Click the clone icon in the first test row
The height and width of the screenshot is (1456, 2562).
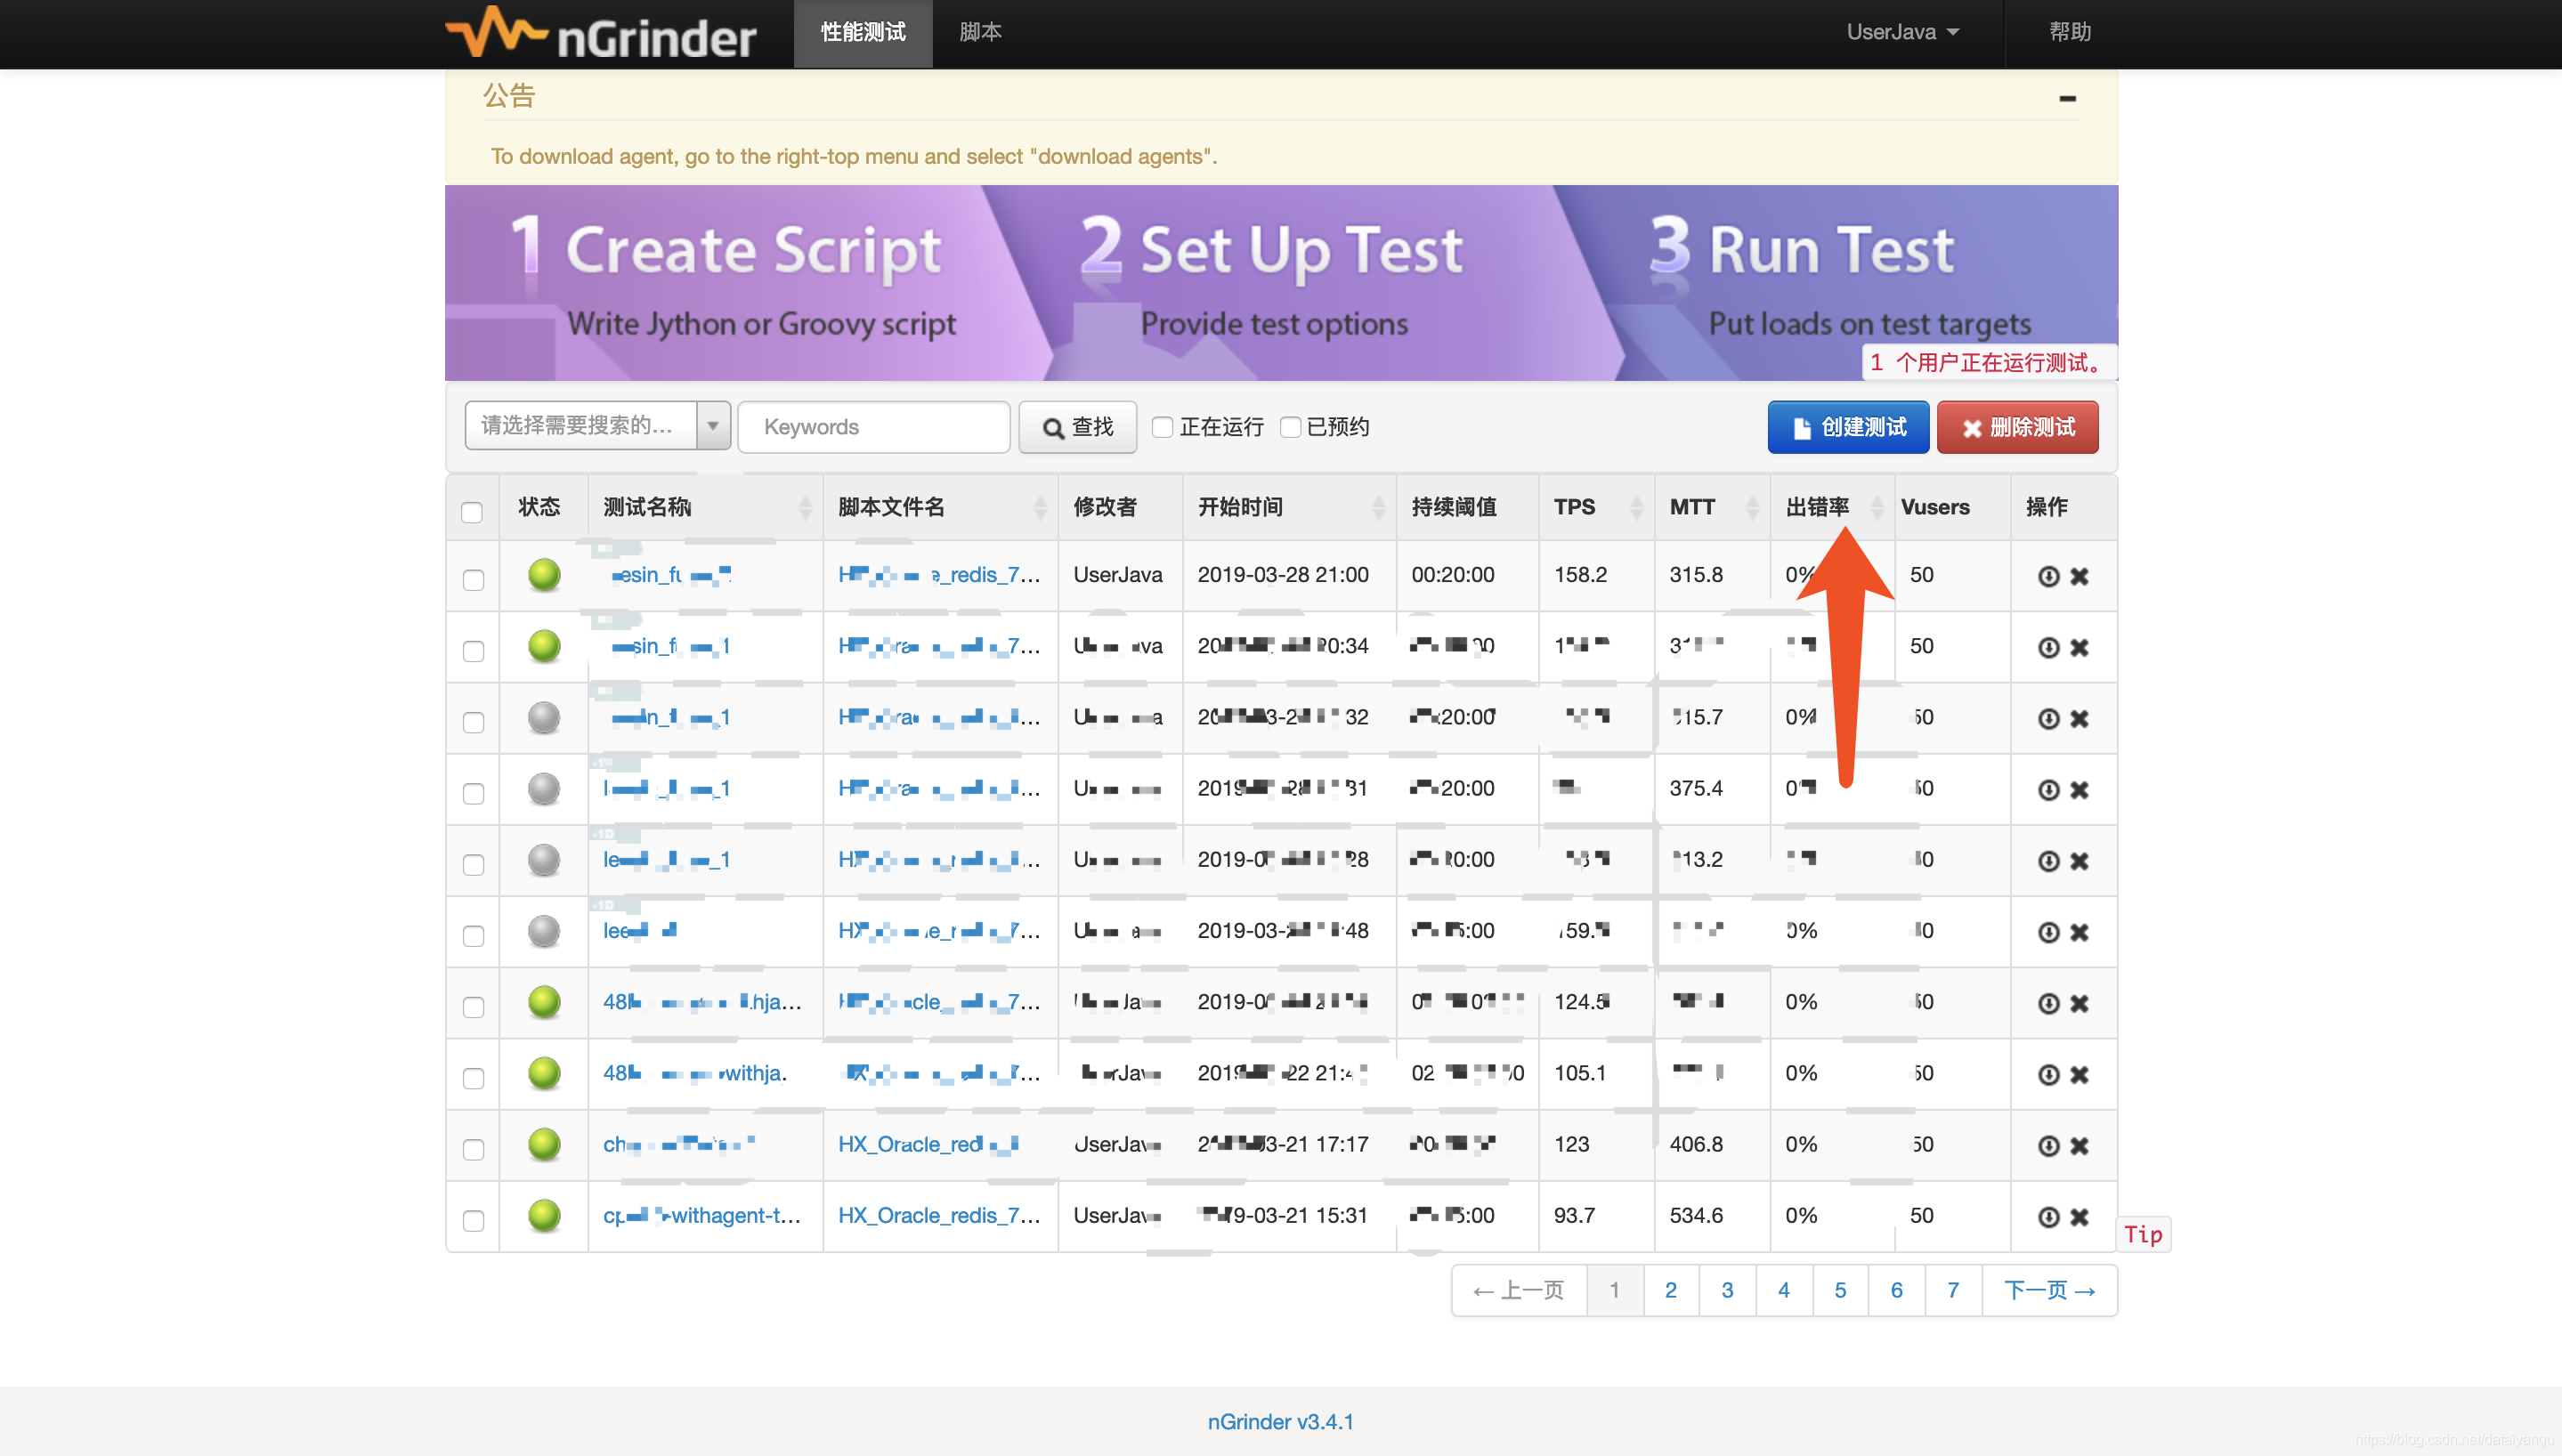(x=2048, y=576)
